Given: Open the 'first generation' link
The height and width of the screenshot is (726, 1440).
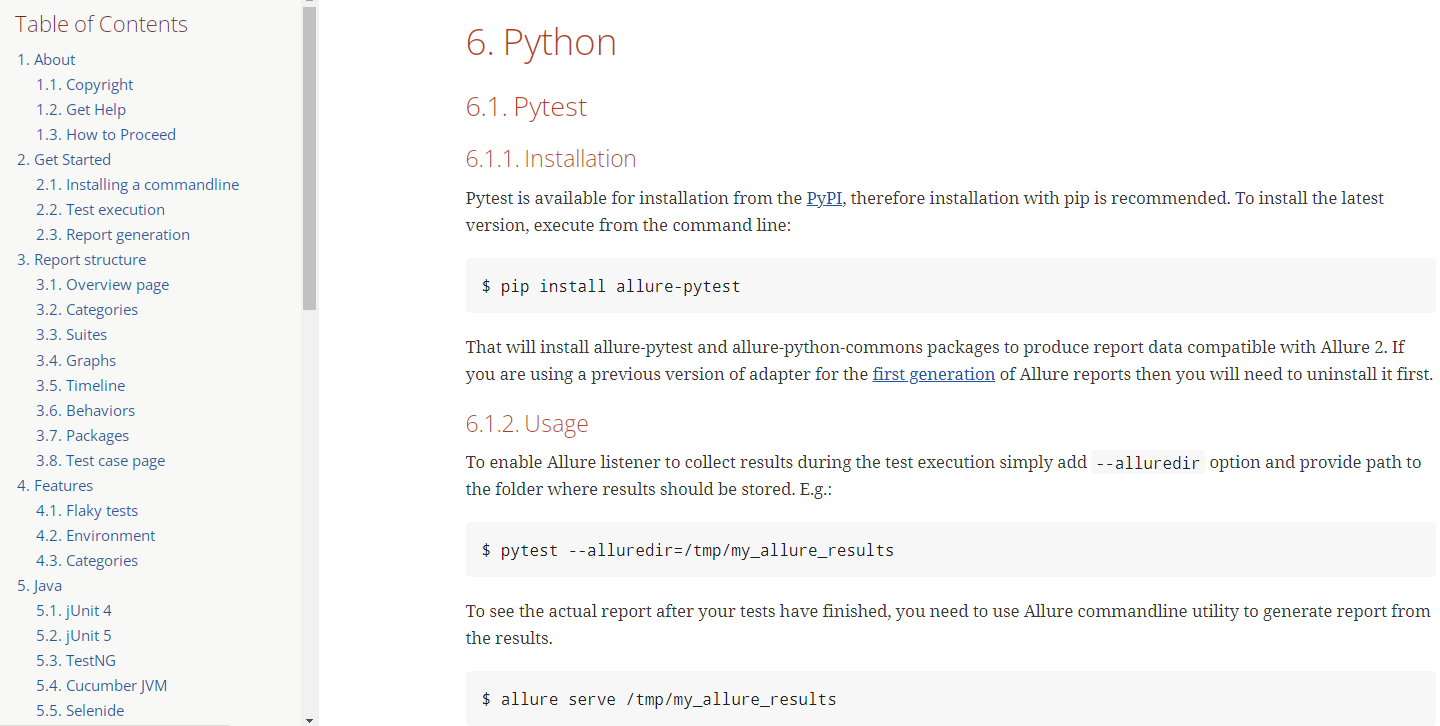Looking at the screenshot, I should point(934,374).
